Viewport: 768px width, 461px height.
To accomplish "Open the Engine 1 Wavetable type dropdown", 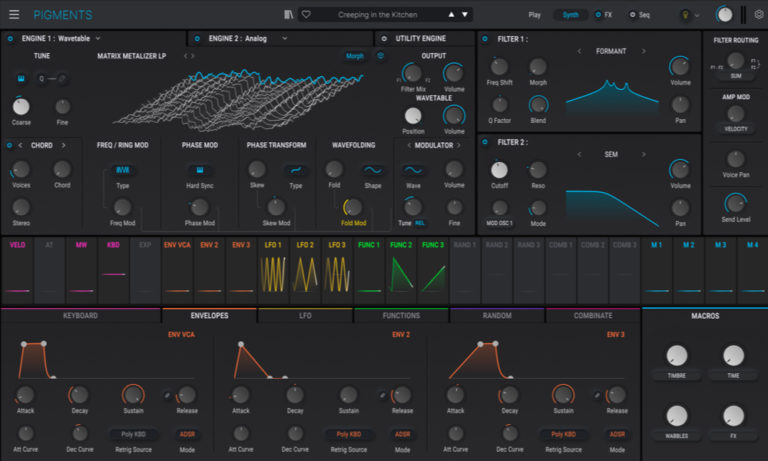I will [97, 38].
